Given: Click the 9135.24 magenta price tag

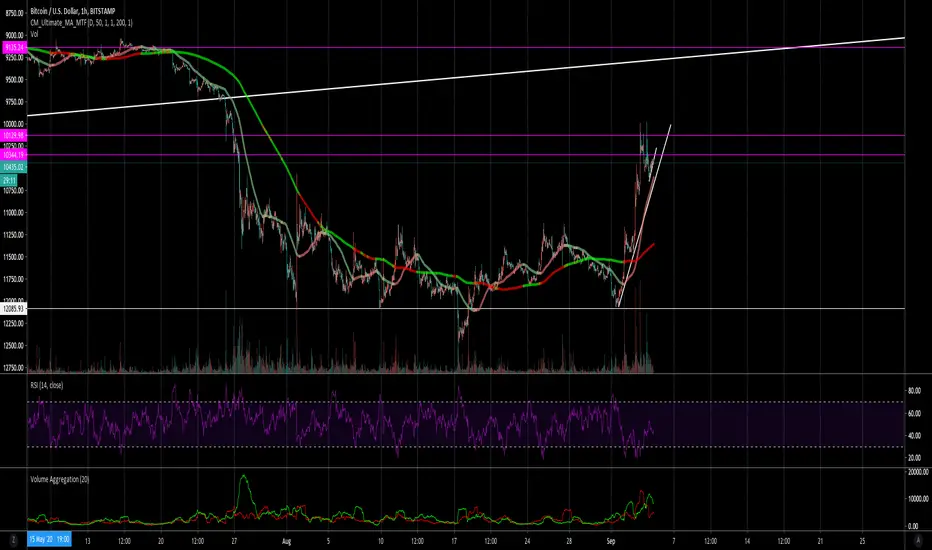Looking at the screenshot, I should point(14,47).
